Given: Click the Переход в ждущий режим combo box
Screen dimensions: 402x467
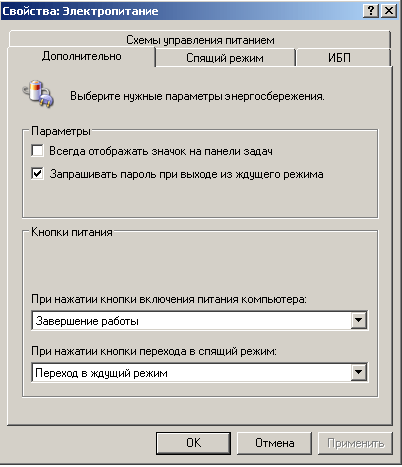Looking at the screenshot, I should (x=200, y=372).
